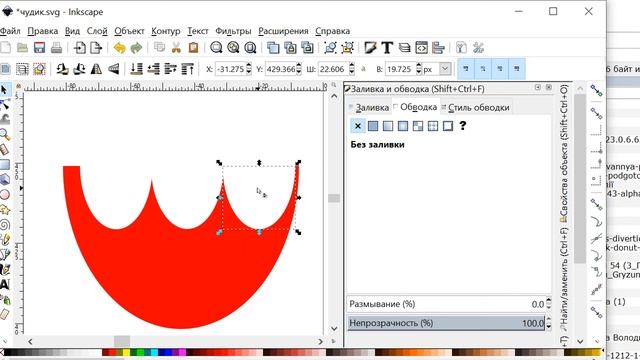This screenshot has width=640, height=360.
Task: Select the Node editing tool in the toolbox
Action: pos(4,104)
